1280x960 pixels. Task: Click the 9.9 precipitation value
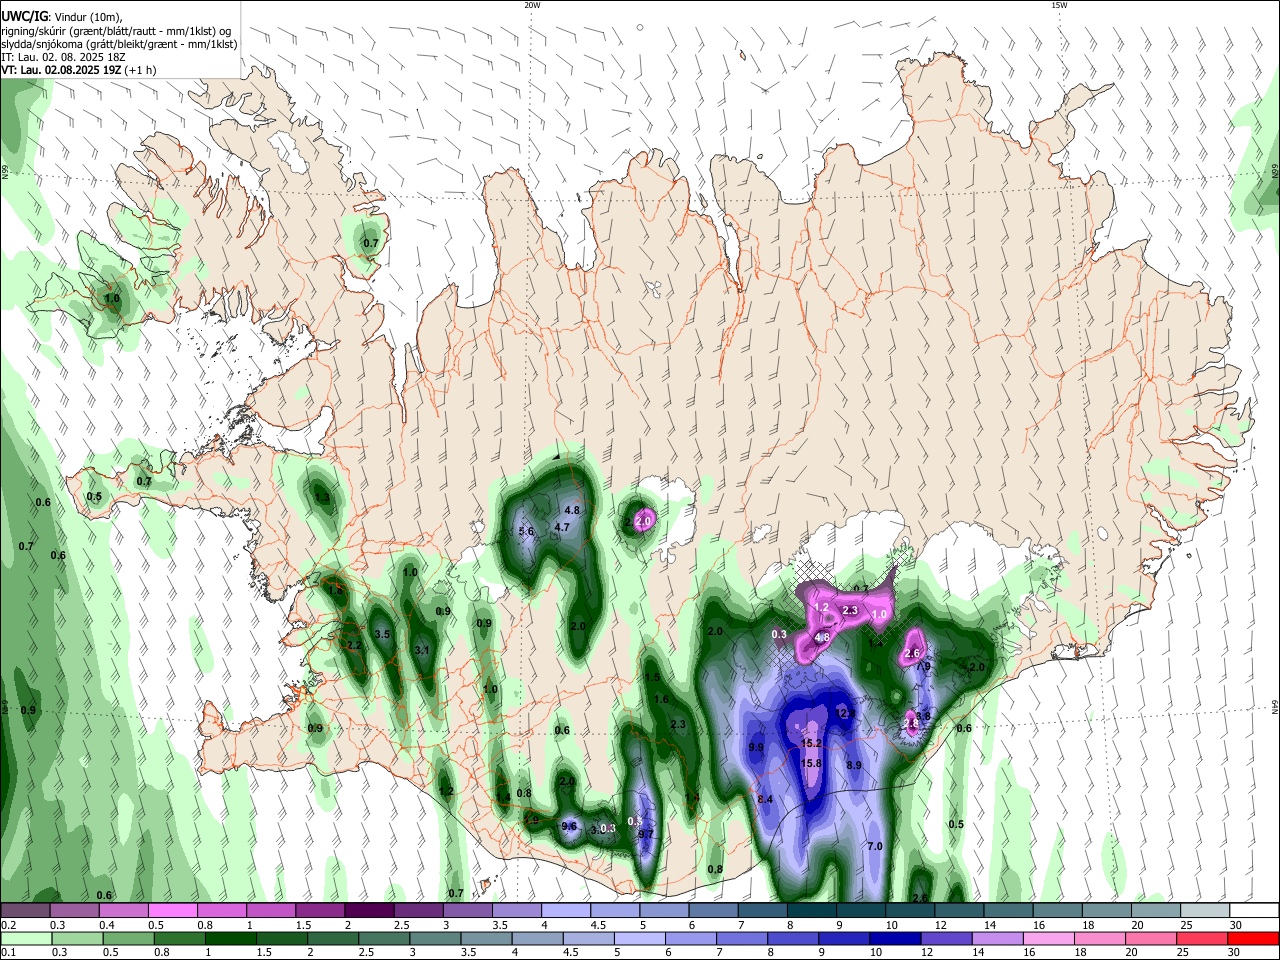point(756,747)
